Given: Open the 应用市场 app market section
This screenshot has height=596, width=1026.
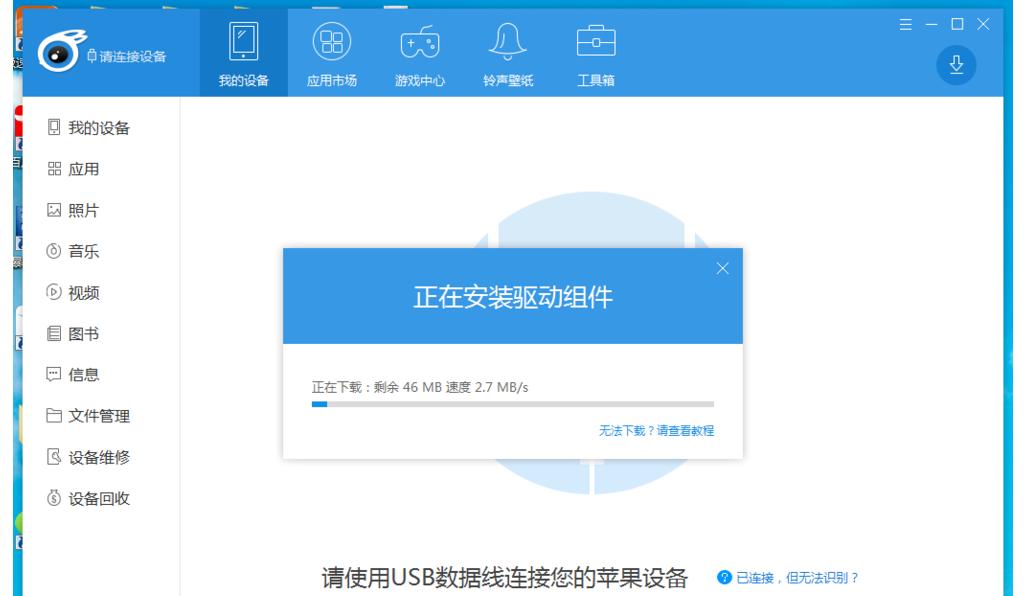Looking at the screenshot, I should coord(331,52).
